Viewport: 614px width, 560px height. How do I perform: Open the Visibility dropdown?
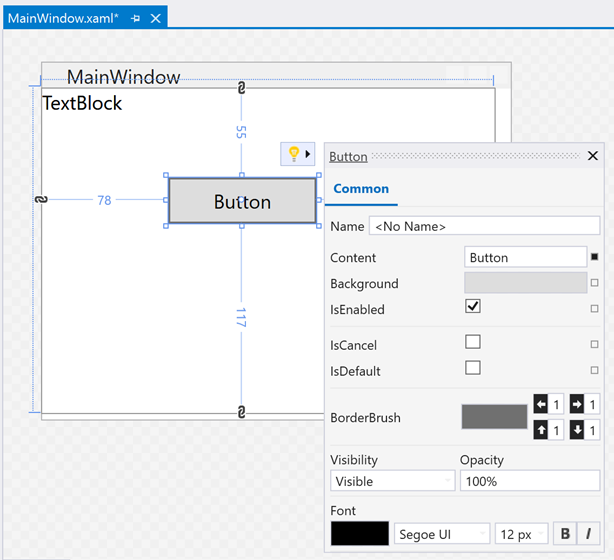[x=392, y=481]
